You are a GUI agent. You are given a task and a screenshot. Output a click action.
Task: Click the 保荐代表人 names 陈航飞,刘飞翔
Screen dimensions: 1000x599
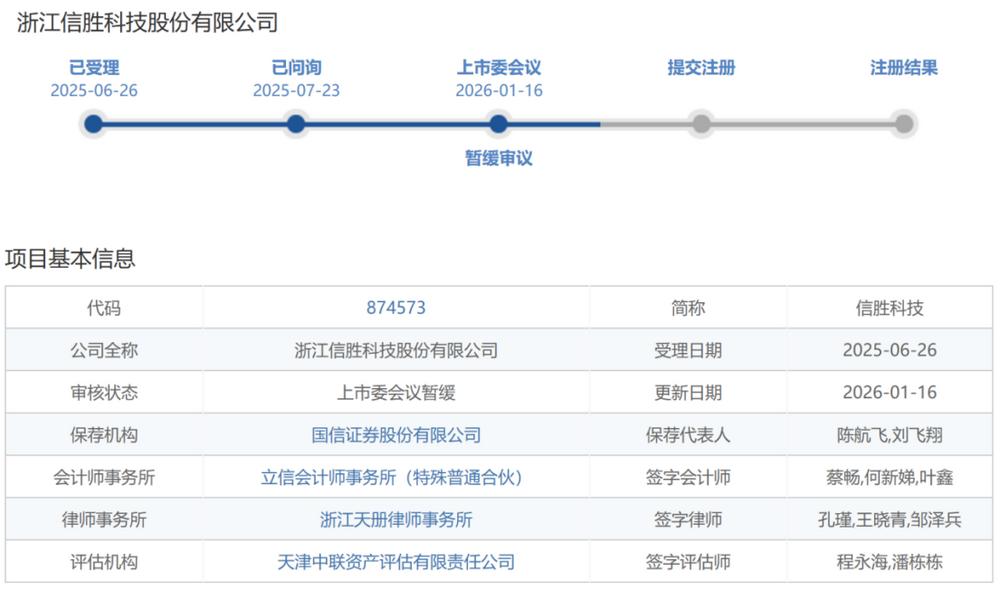point(890,435)
